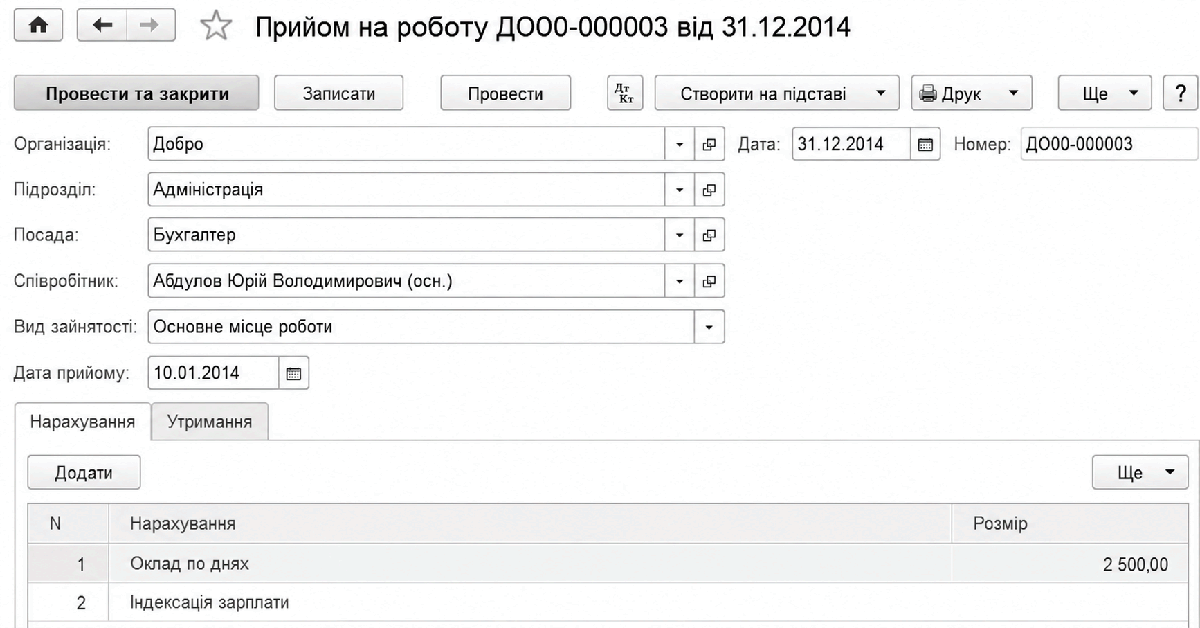1200x628 pixels.
Task: Click Провести та закрити button
Action: coord(137,94)
